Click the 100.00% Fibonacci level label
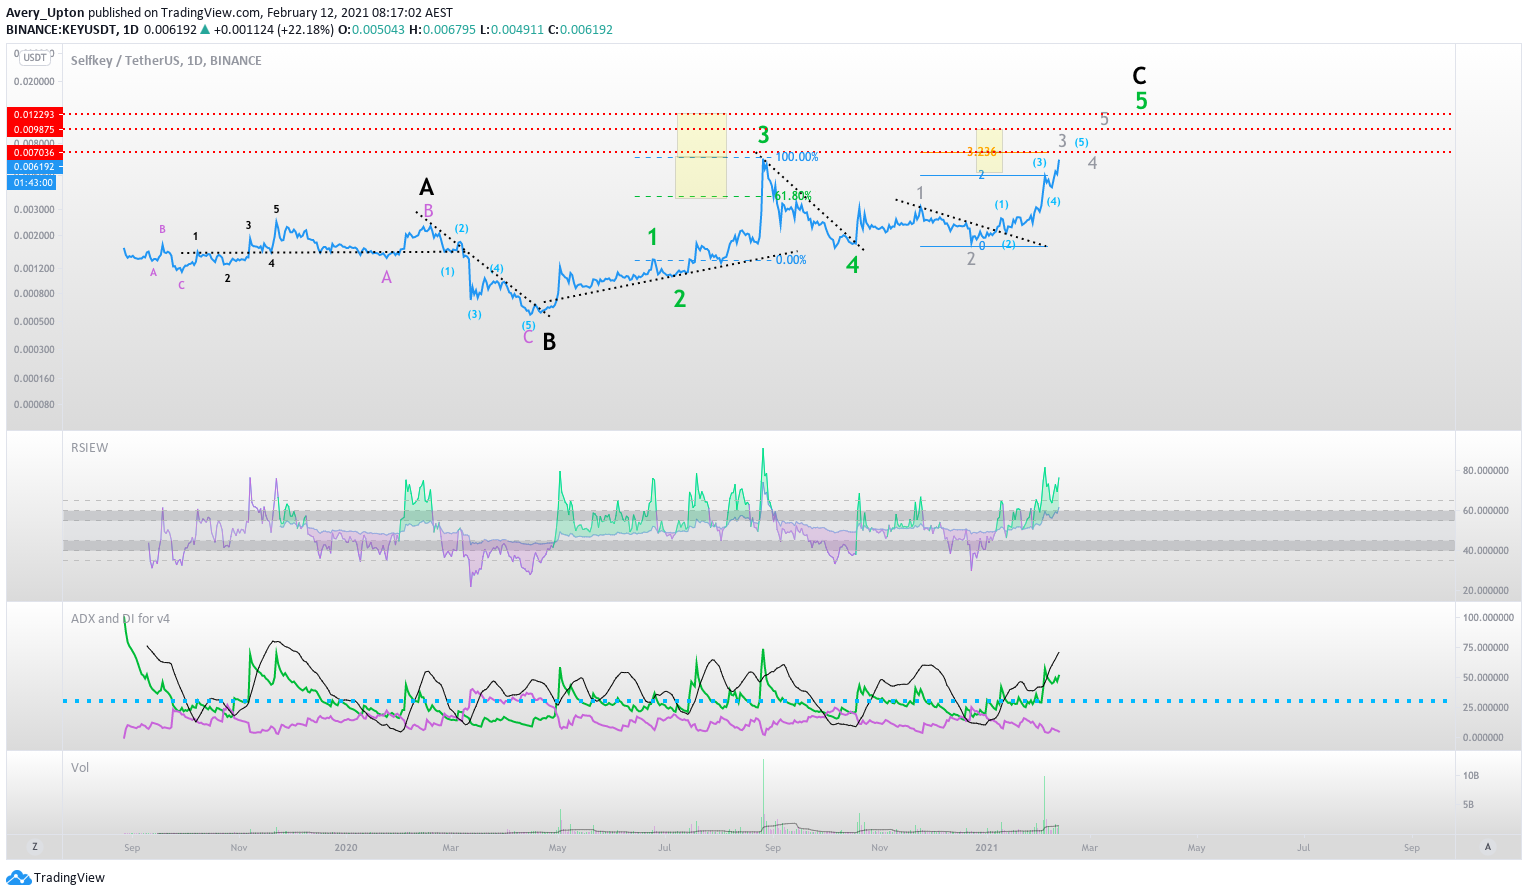The image size is (1528, 896). [x=797, y=157]
